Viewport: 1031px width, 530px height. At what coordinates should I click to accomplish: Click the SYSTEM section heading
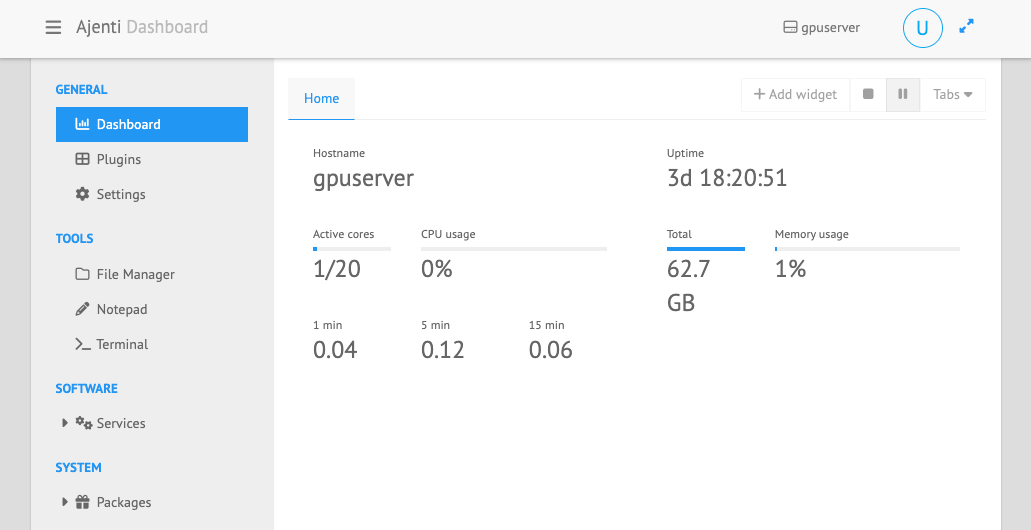click(78, 468)
